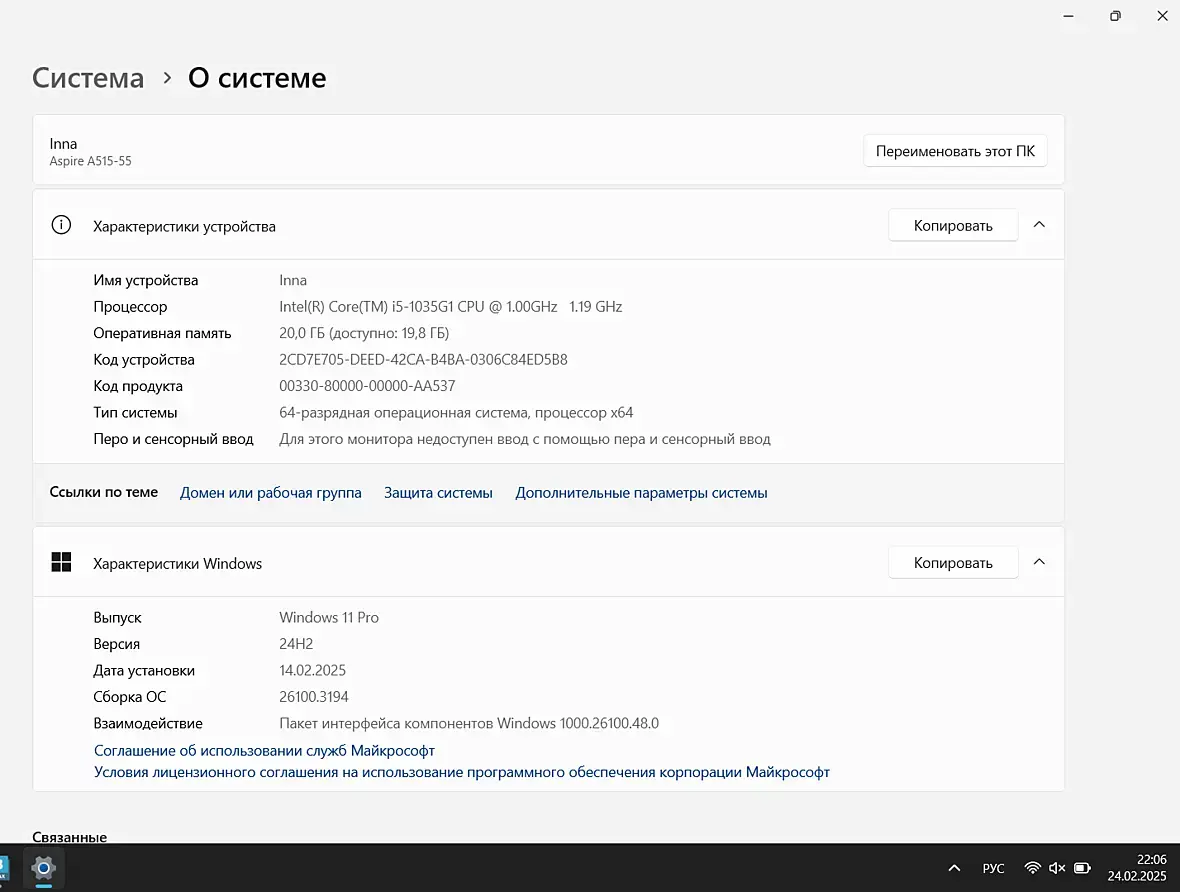Open Соглашение об использовании служб Майкрософт

click(264, 750)
